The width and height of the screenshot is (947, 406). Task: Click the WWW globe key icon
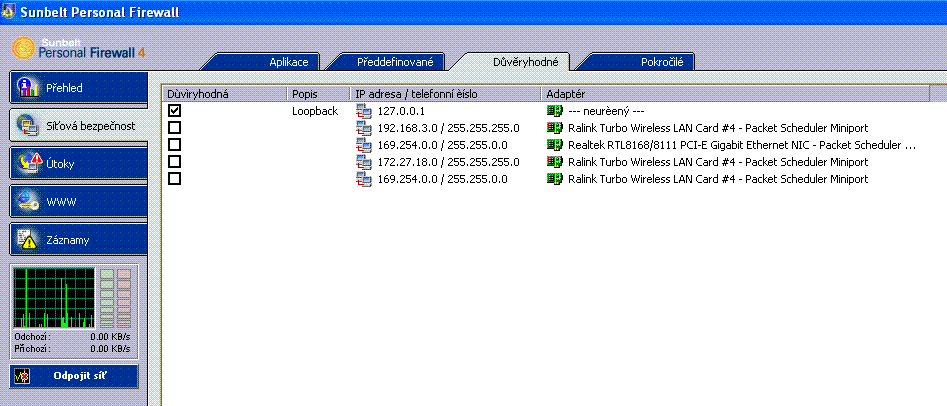28,202
